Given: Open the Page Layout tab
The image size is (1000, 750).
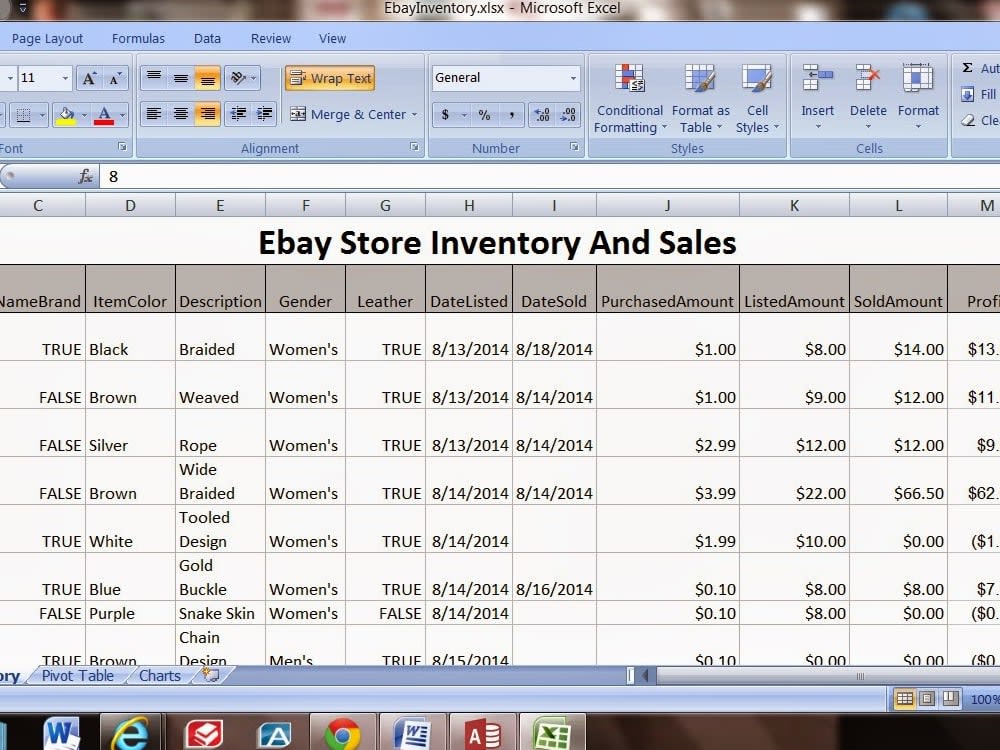Looking at the screenshot, I should [47, 38].
